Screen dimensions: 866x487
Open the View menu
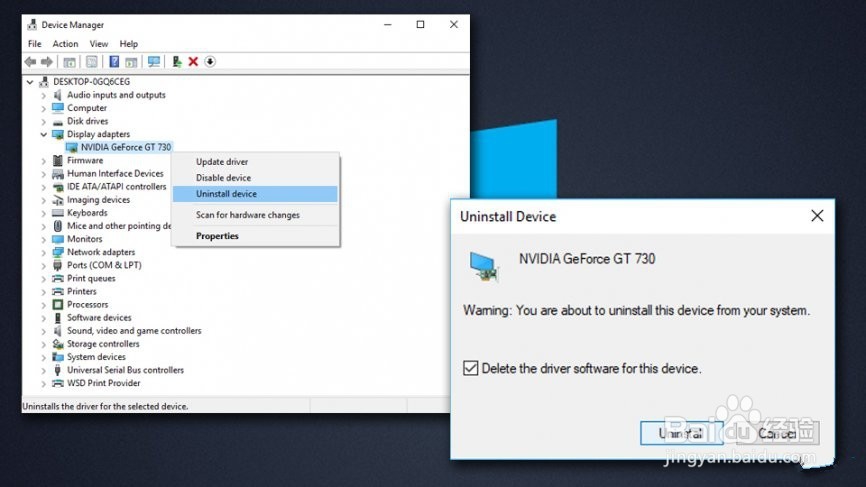pyautogui.click(x=99, y=44)
